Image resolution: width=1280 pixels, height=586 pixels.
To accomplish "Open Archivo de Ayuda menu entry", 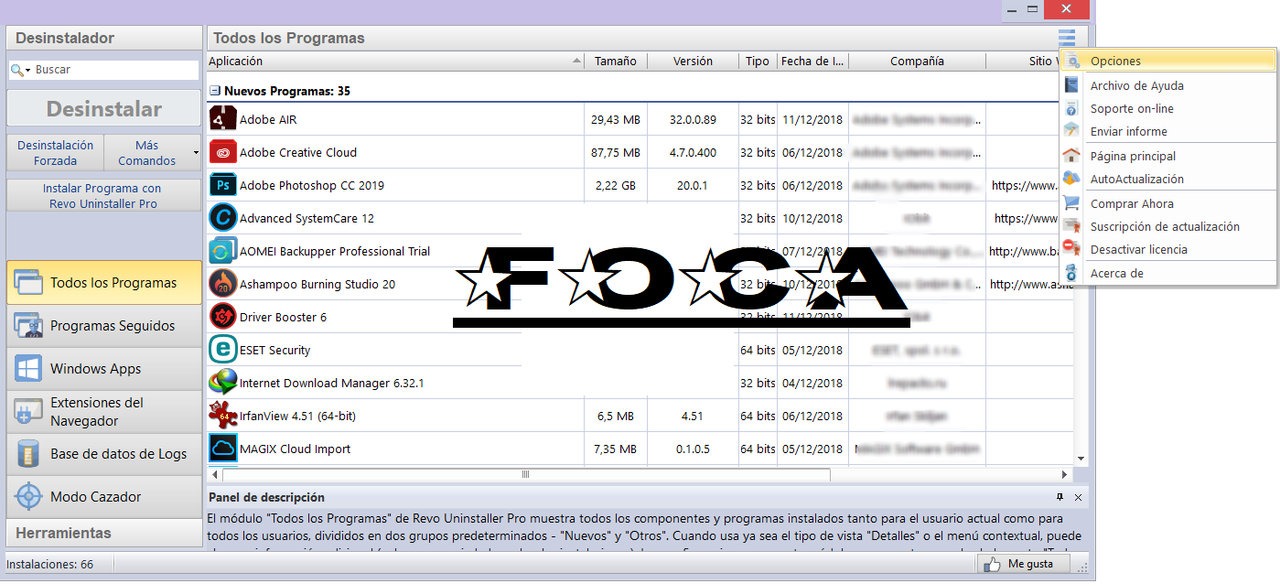I will [1168, 86].
